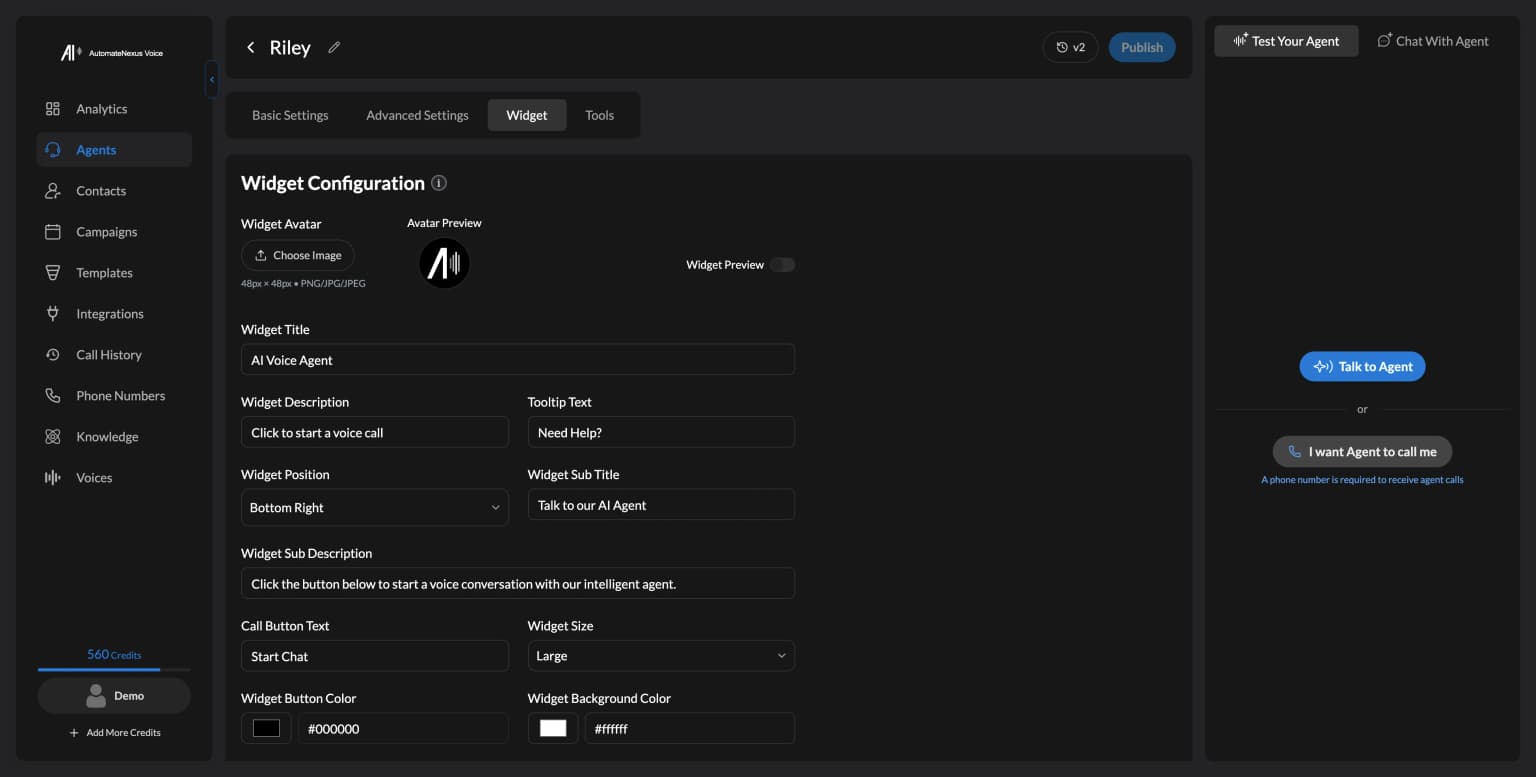Open the Widget Position dropdown
Viewport: 1536px width, 777px height.
375,507
